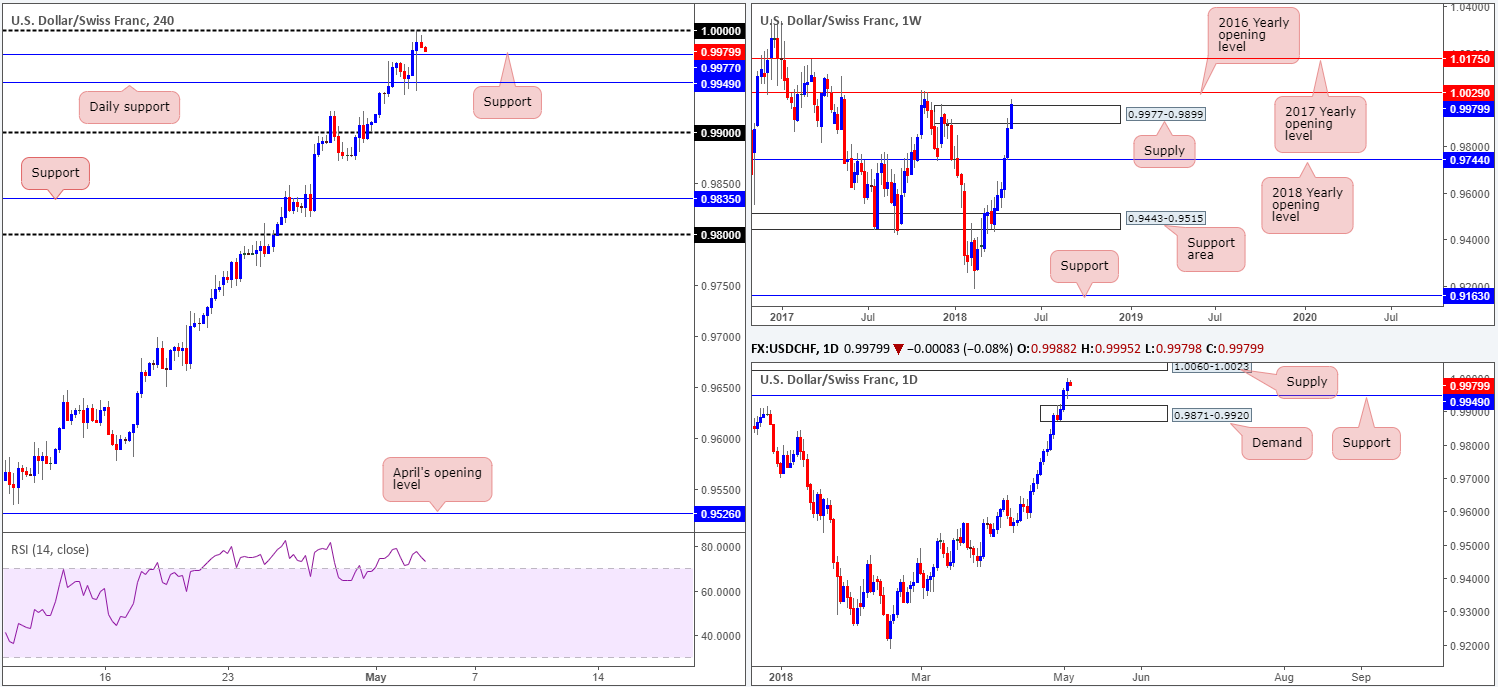Screen dimensions: 1498x687
Task: Select the Demand callout on daily chart
Action: tap(1277, 443)
